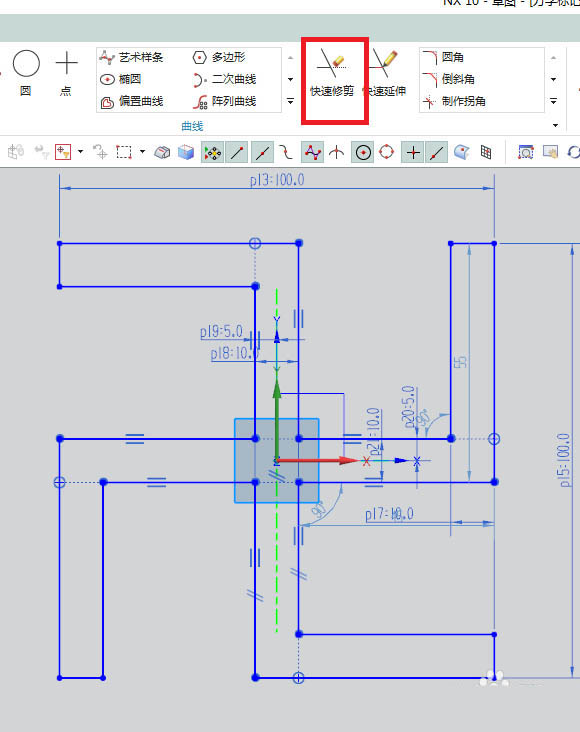Image resolution: width=580 pixels, height=732 pixels.
Task: Choose the Offset Curve (偏置曲线) tool
Action: tap(131, 101)
